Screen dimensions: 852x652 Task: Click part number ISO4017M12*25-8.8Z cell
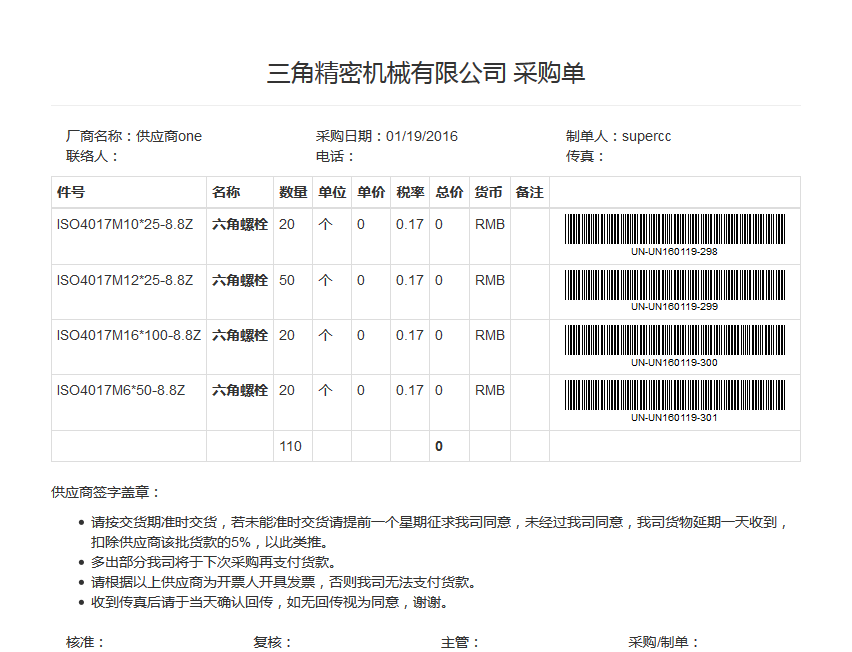tap(124, 280)
